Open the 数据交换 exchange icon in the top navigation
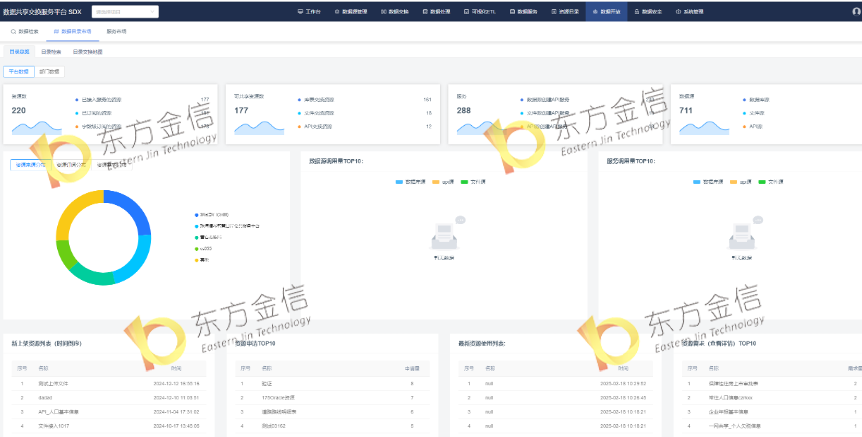Screen dimensions: 862x437 (384, 12)
